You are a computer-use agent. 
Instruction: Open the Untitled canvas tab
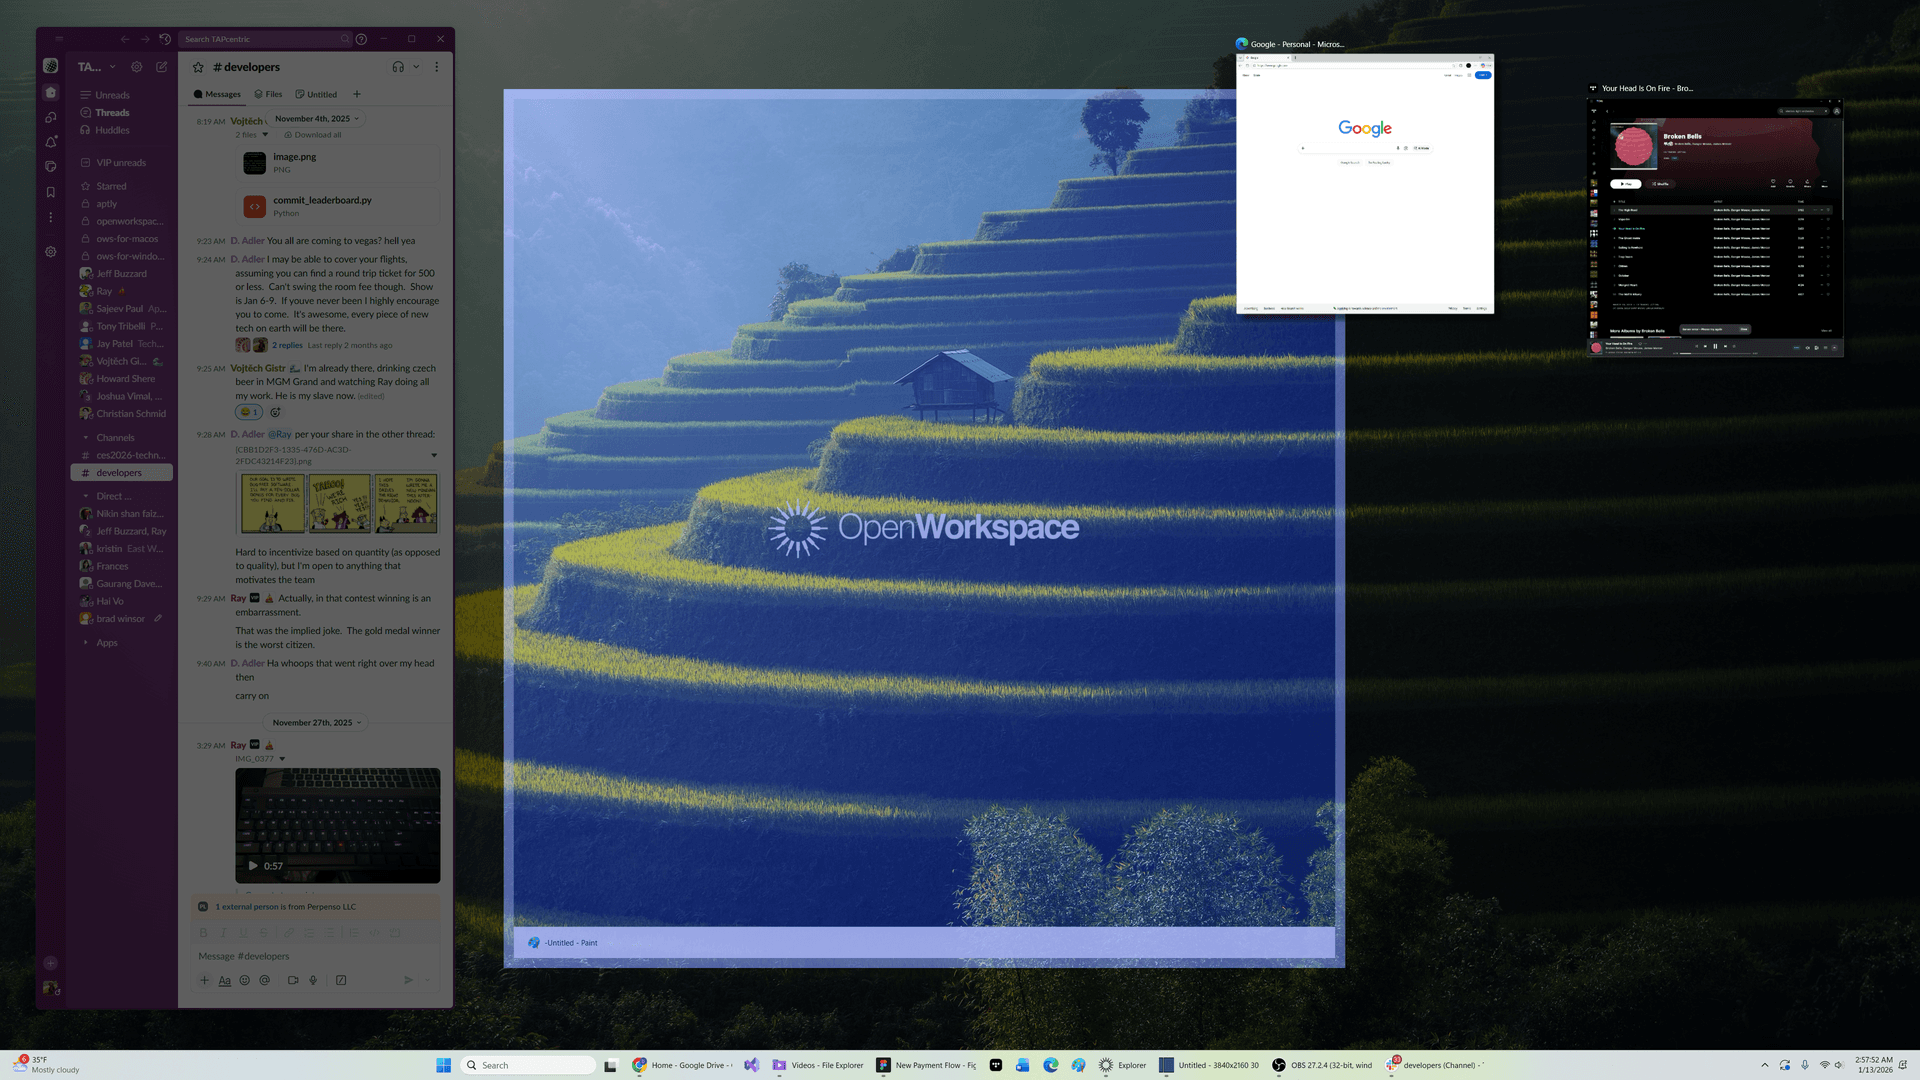click(x=316, y=94)
